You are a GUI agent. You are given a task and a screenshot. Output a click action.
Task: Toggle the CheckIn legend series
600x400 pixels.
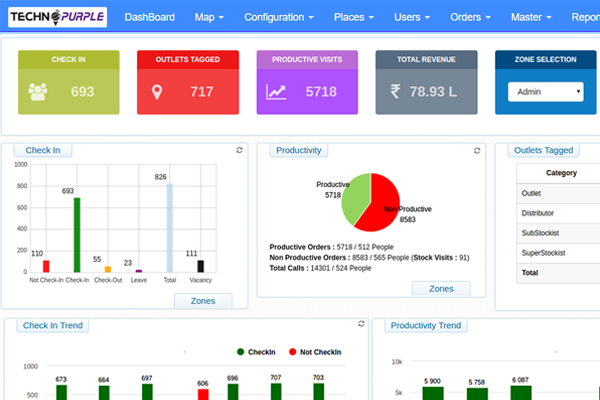[256, 352]
